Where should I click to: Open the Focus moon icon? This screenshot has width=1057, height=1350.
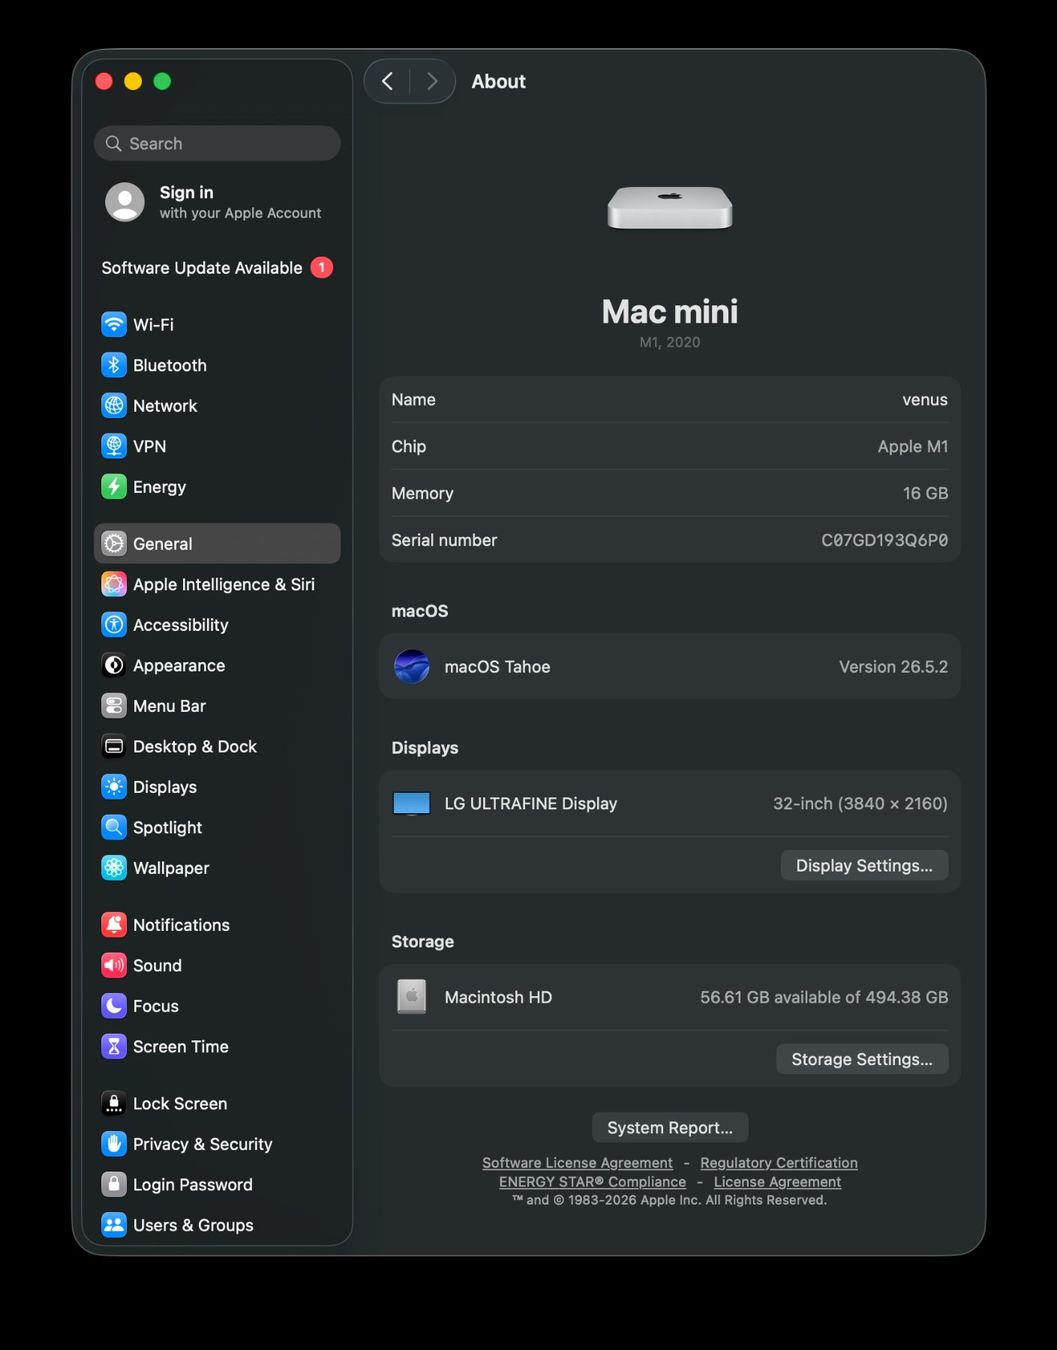click(114, 1005)
